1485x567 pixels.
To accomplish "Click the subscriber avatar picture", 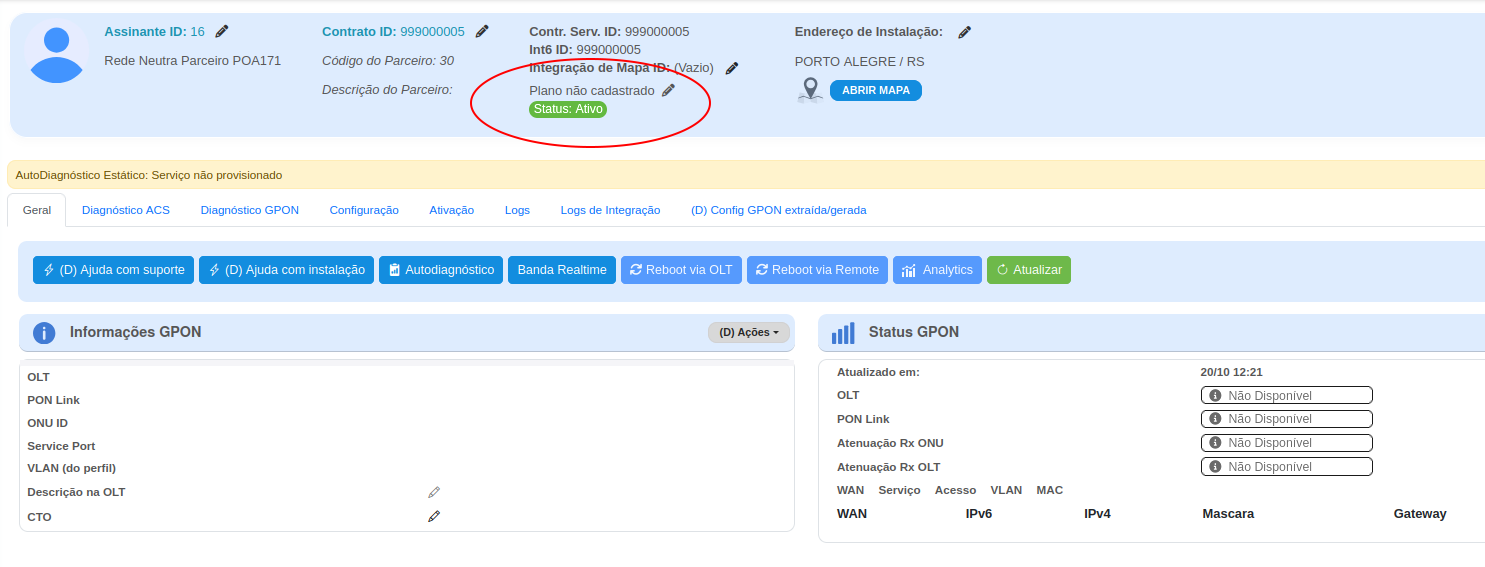I will [x=57, y=55].
